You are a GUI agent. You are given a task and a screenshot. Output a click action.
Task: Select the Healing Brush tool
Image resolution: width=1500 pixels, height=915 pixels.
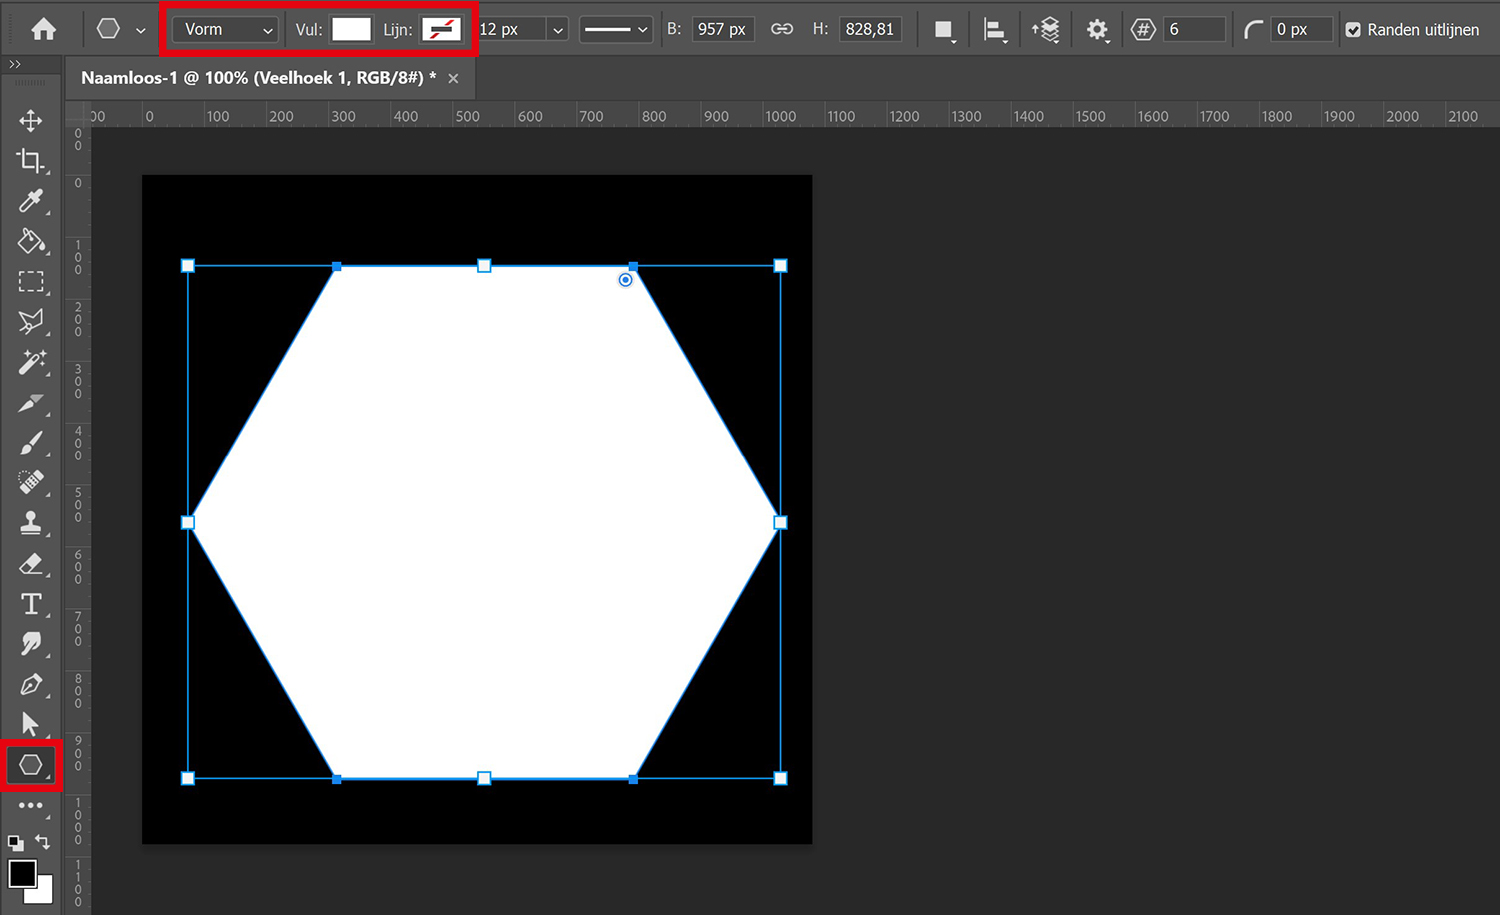(31, 483)
